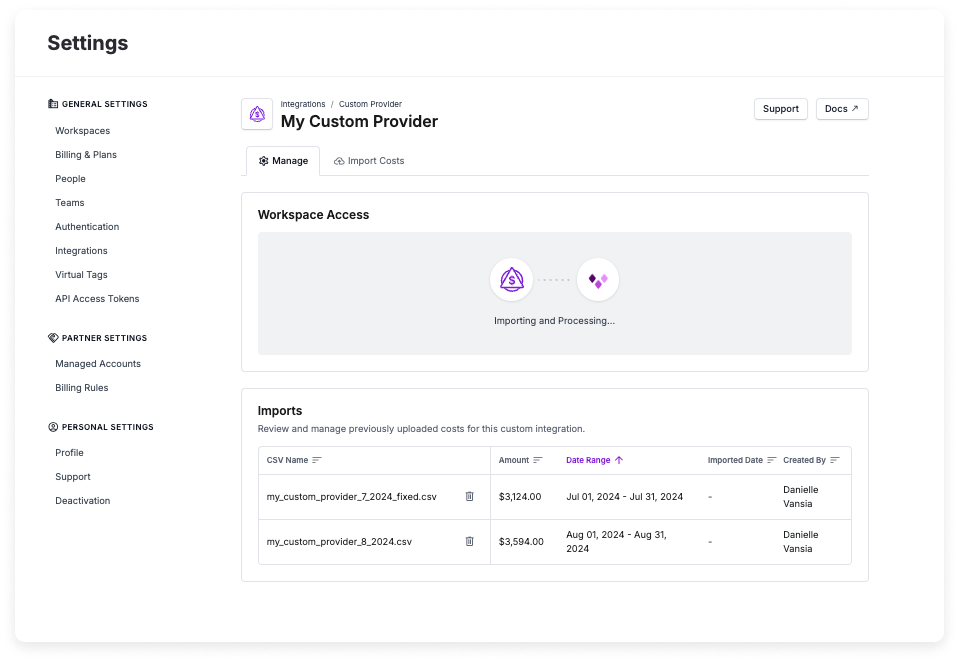
Task: Open Virtual Tags settings
Action: (x=81, y=275)
